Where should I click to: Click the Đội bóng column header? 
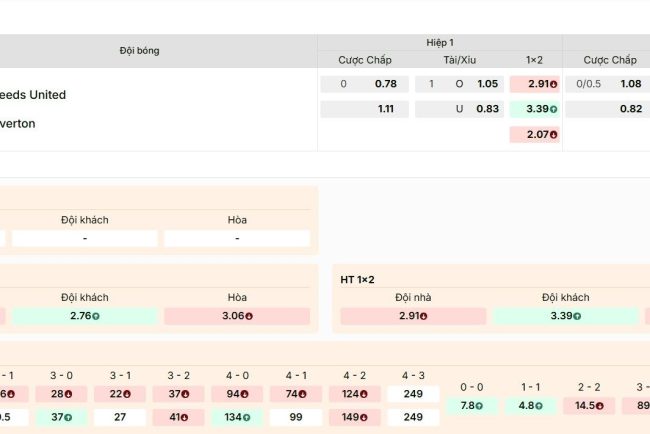point(139,50)
